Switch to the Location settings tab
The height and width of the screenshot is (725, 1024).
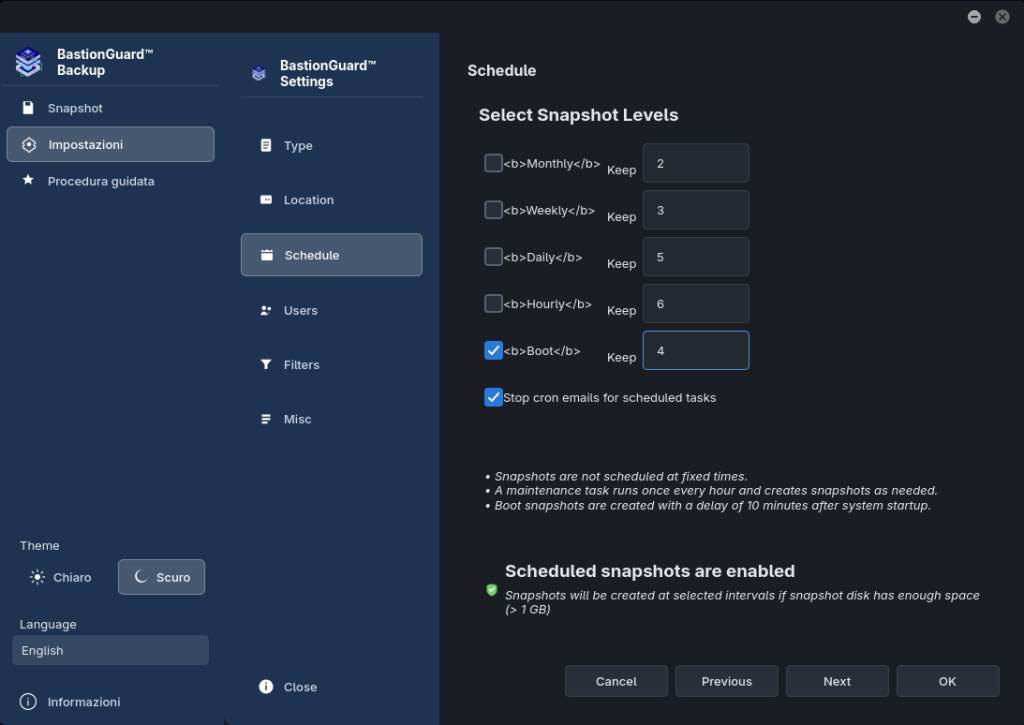coord(332,200)
